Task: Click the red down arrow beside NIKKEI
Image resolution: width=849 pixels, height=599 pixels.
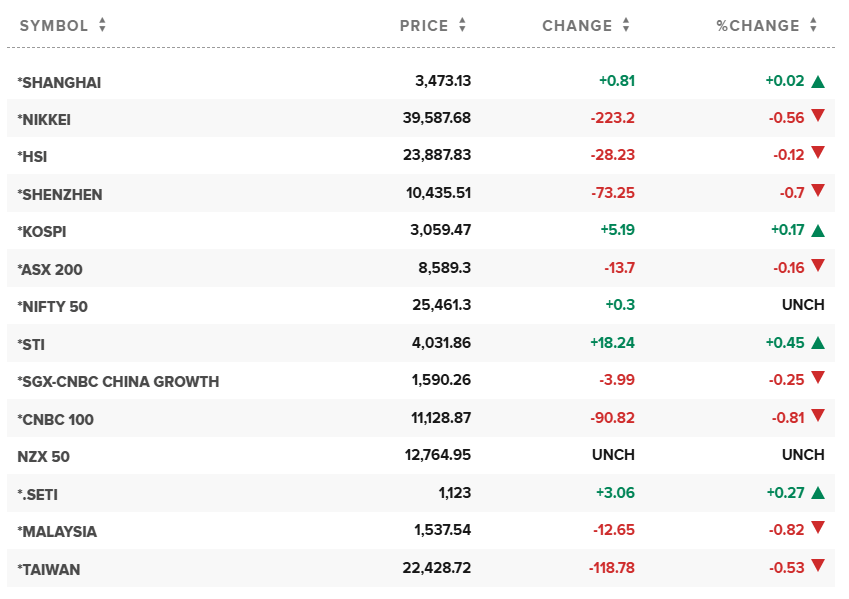Action: tap(818, 117)
